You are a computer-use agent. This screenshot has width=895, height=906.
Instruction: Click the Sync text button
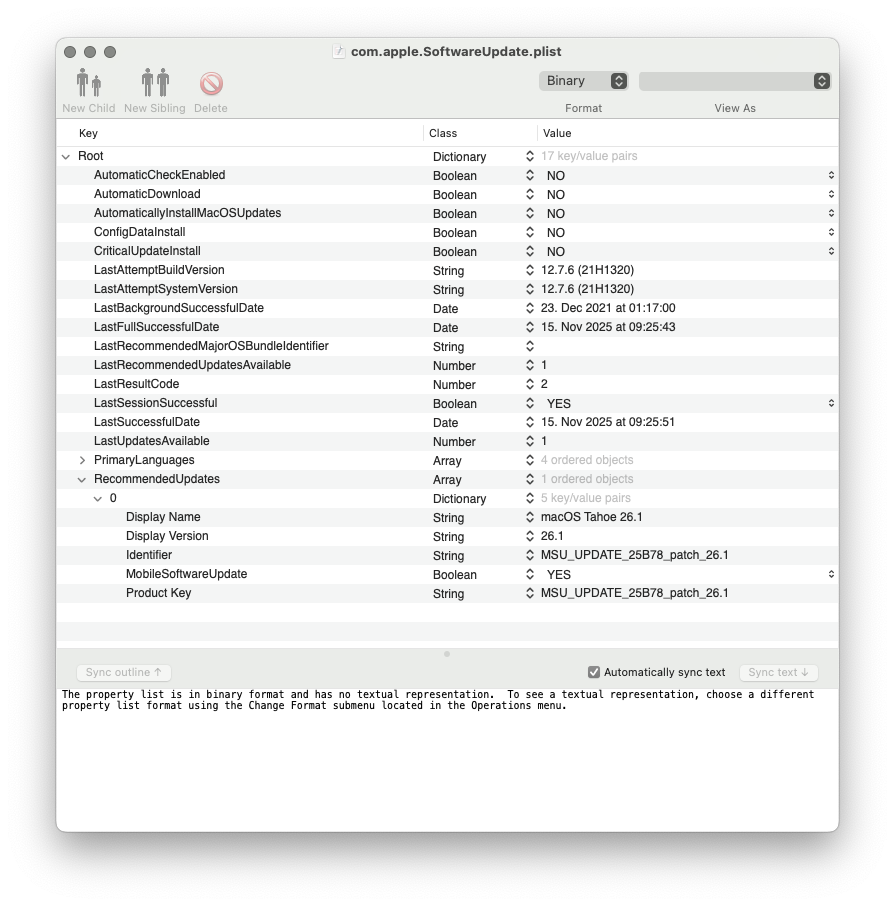779,672
